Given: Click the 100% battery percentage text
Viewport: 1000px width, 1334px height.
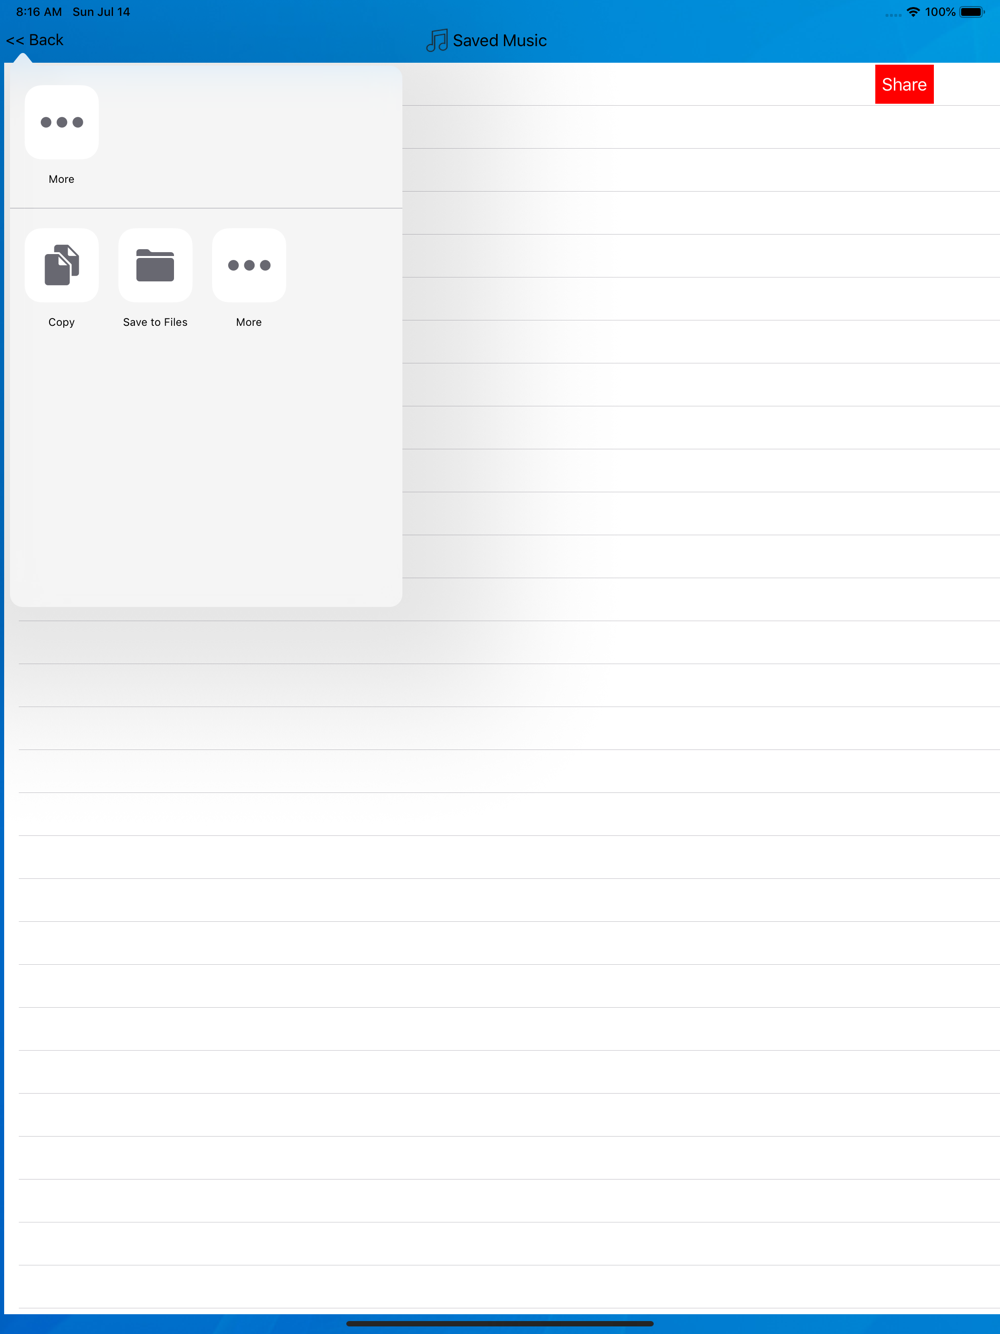Looking at the screenshot, I should click(940, 12).
